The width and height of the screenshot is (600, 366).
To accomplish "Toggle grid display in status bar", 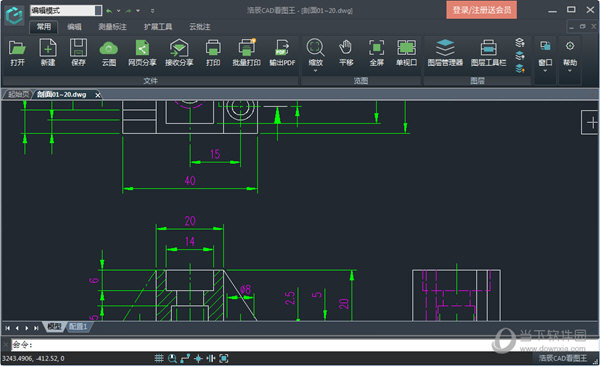I will point(159,358).
